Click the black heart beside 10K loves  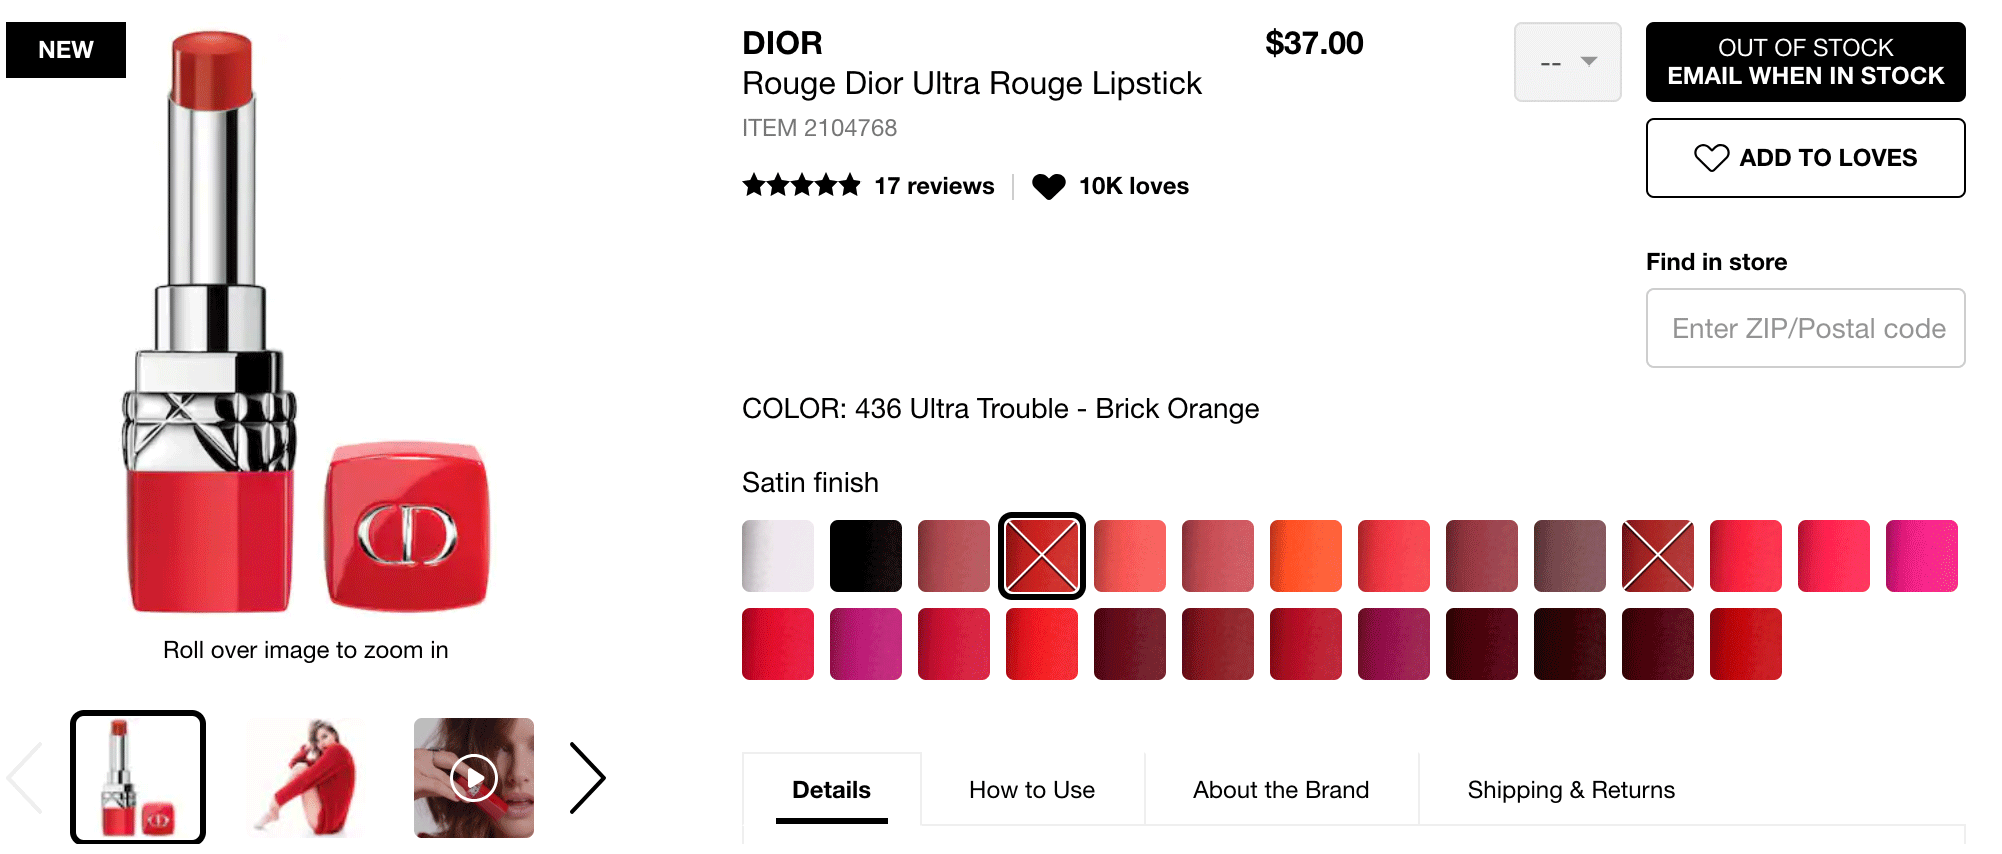pyautogui.click(x=1048, y=186)
